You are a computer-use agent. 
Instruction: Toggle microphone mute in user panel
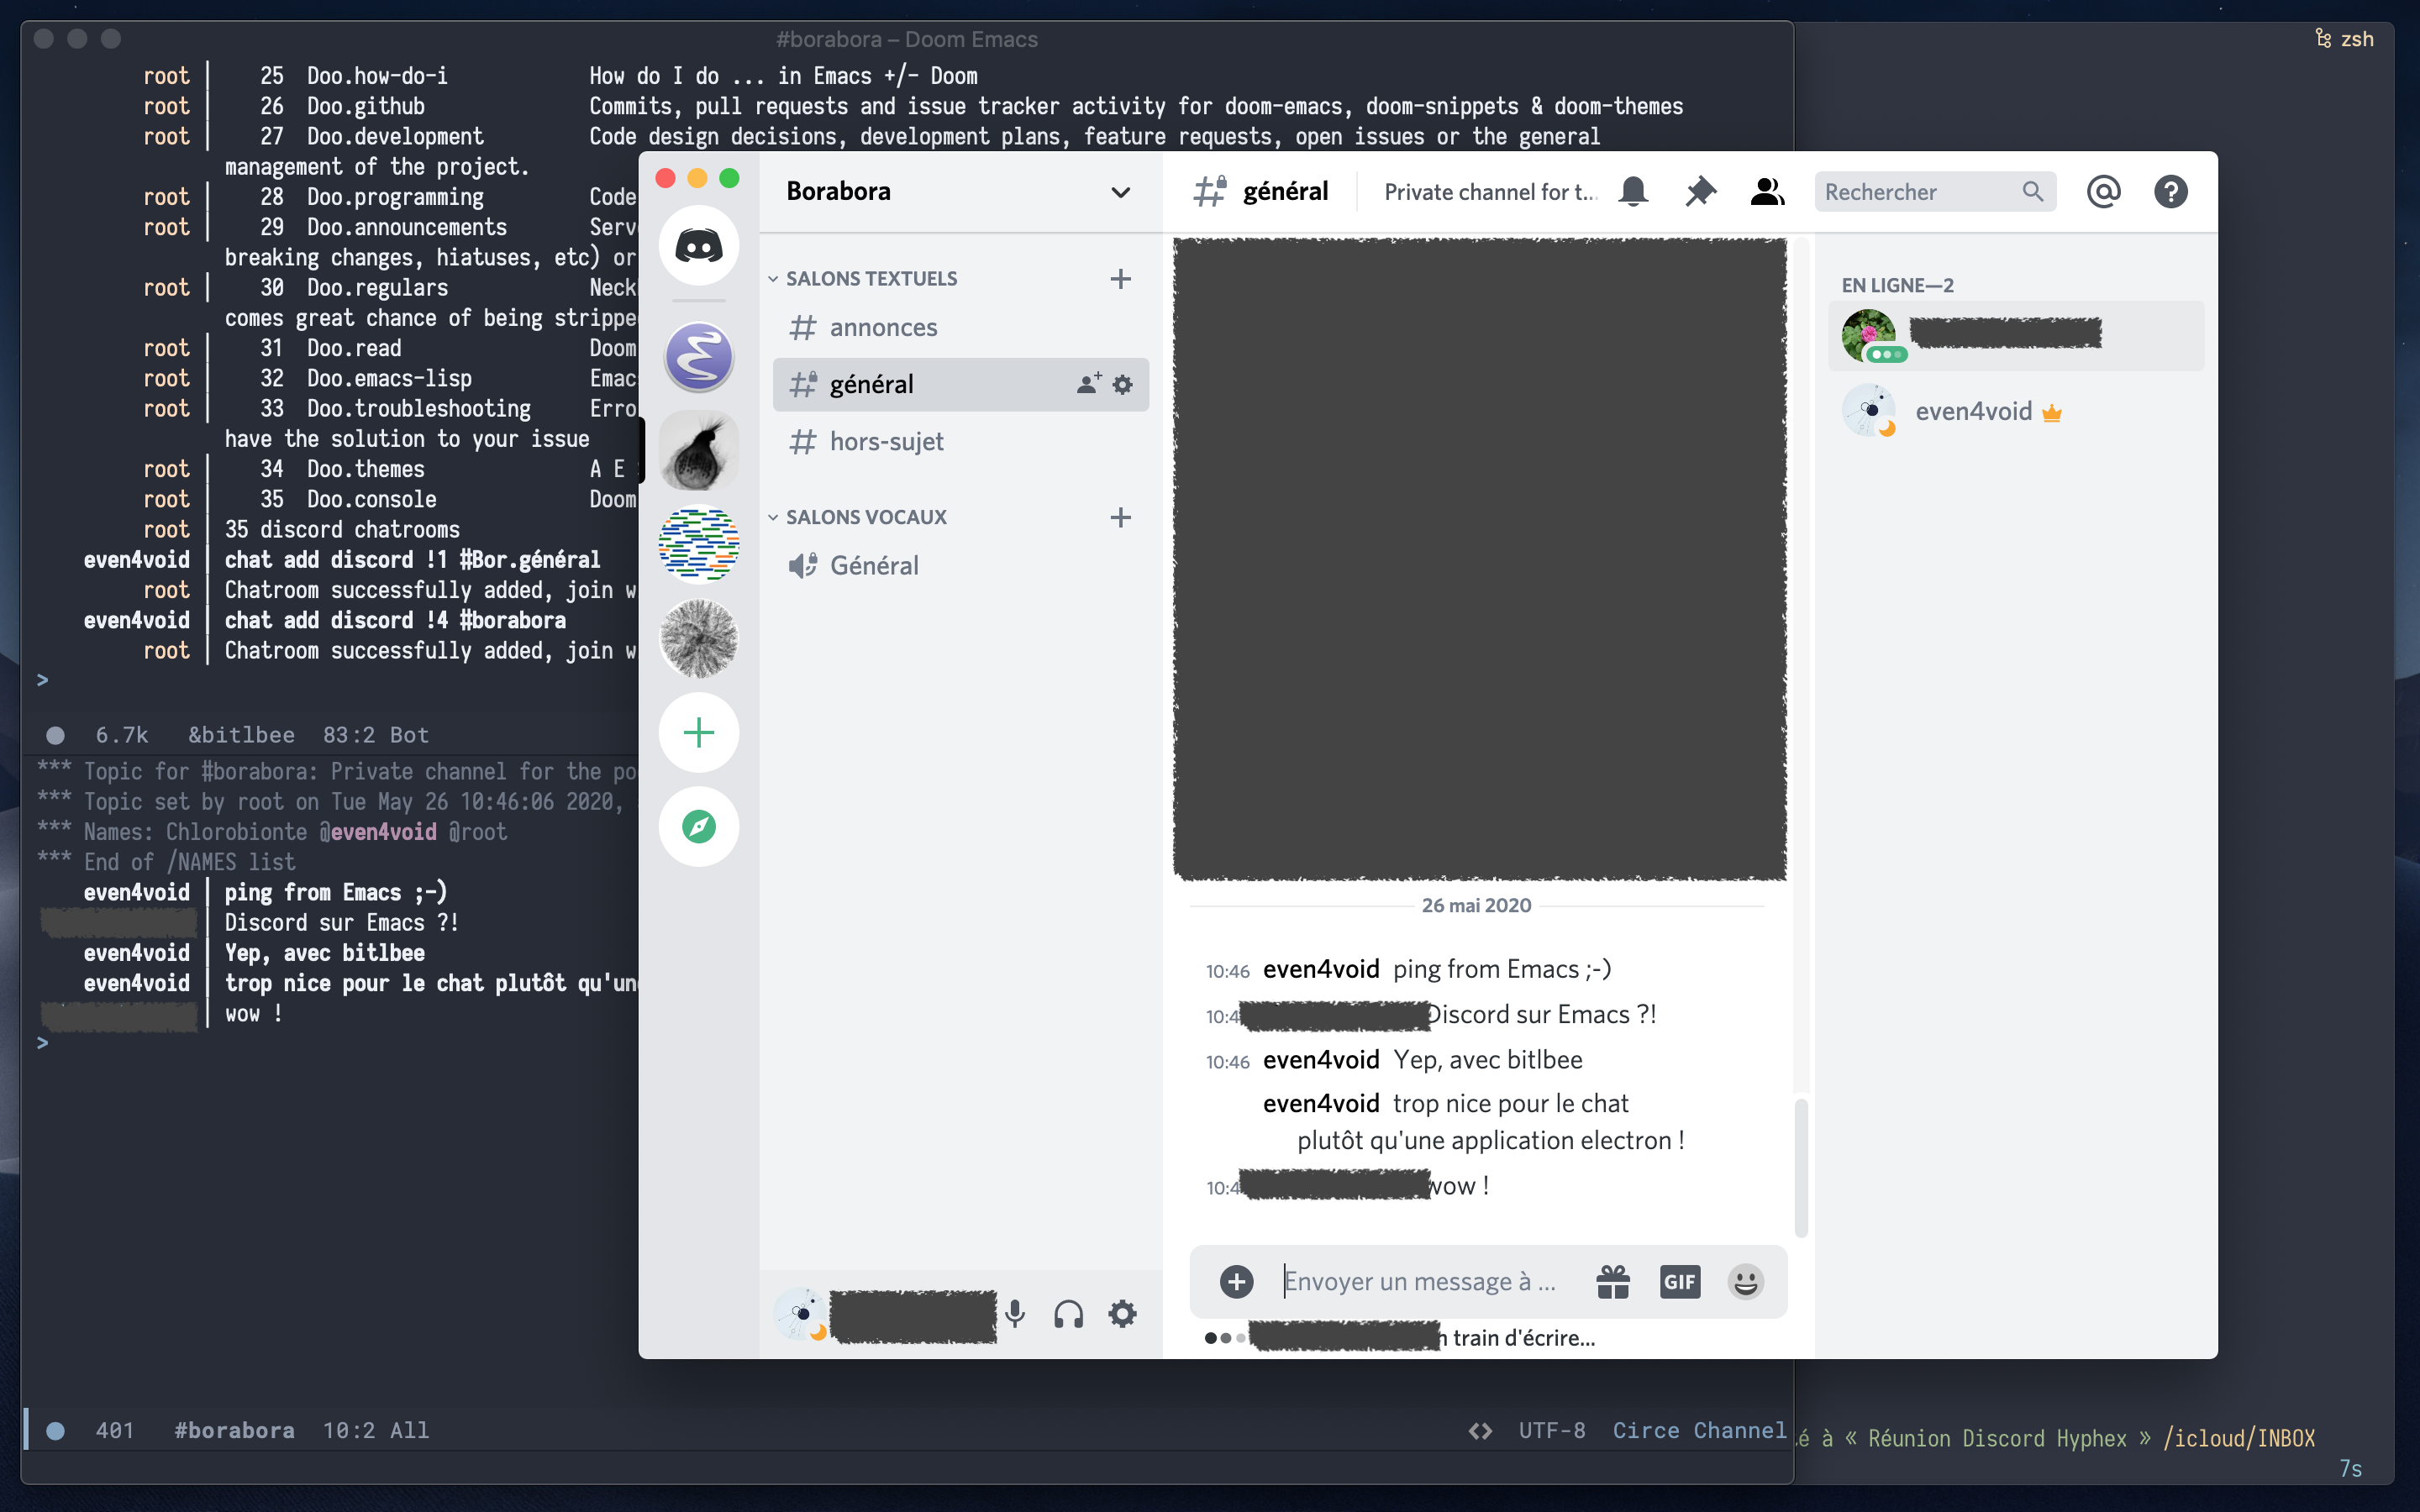[x=1015, y=1313]
